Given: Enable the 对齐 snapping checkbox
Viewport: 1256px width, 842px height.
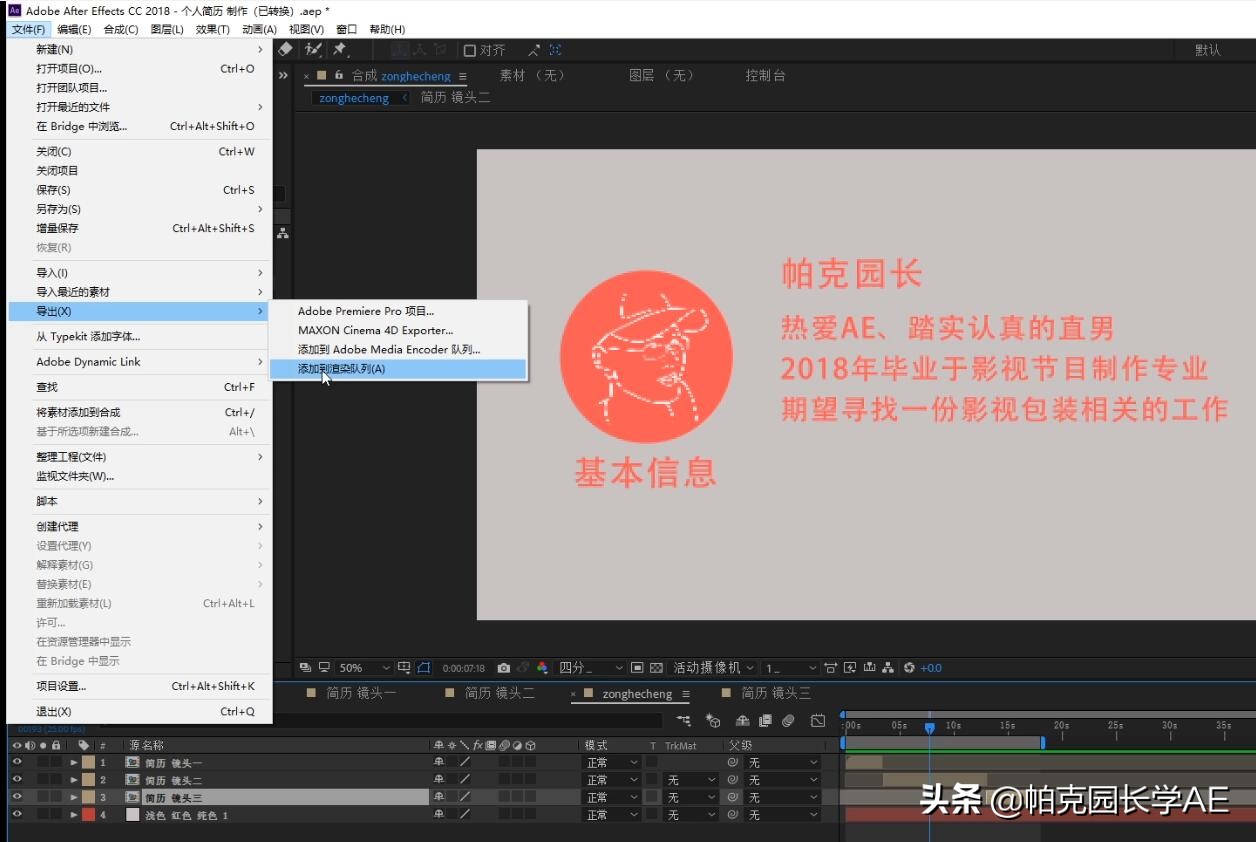Looking at the screenshot, I should (469, 50).
